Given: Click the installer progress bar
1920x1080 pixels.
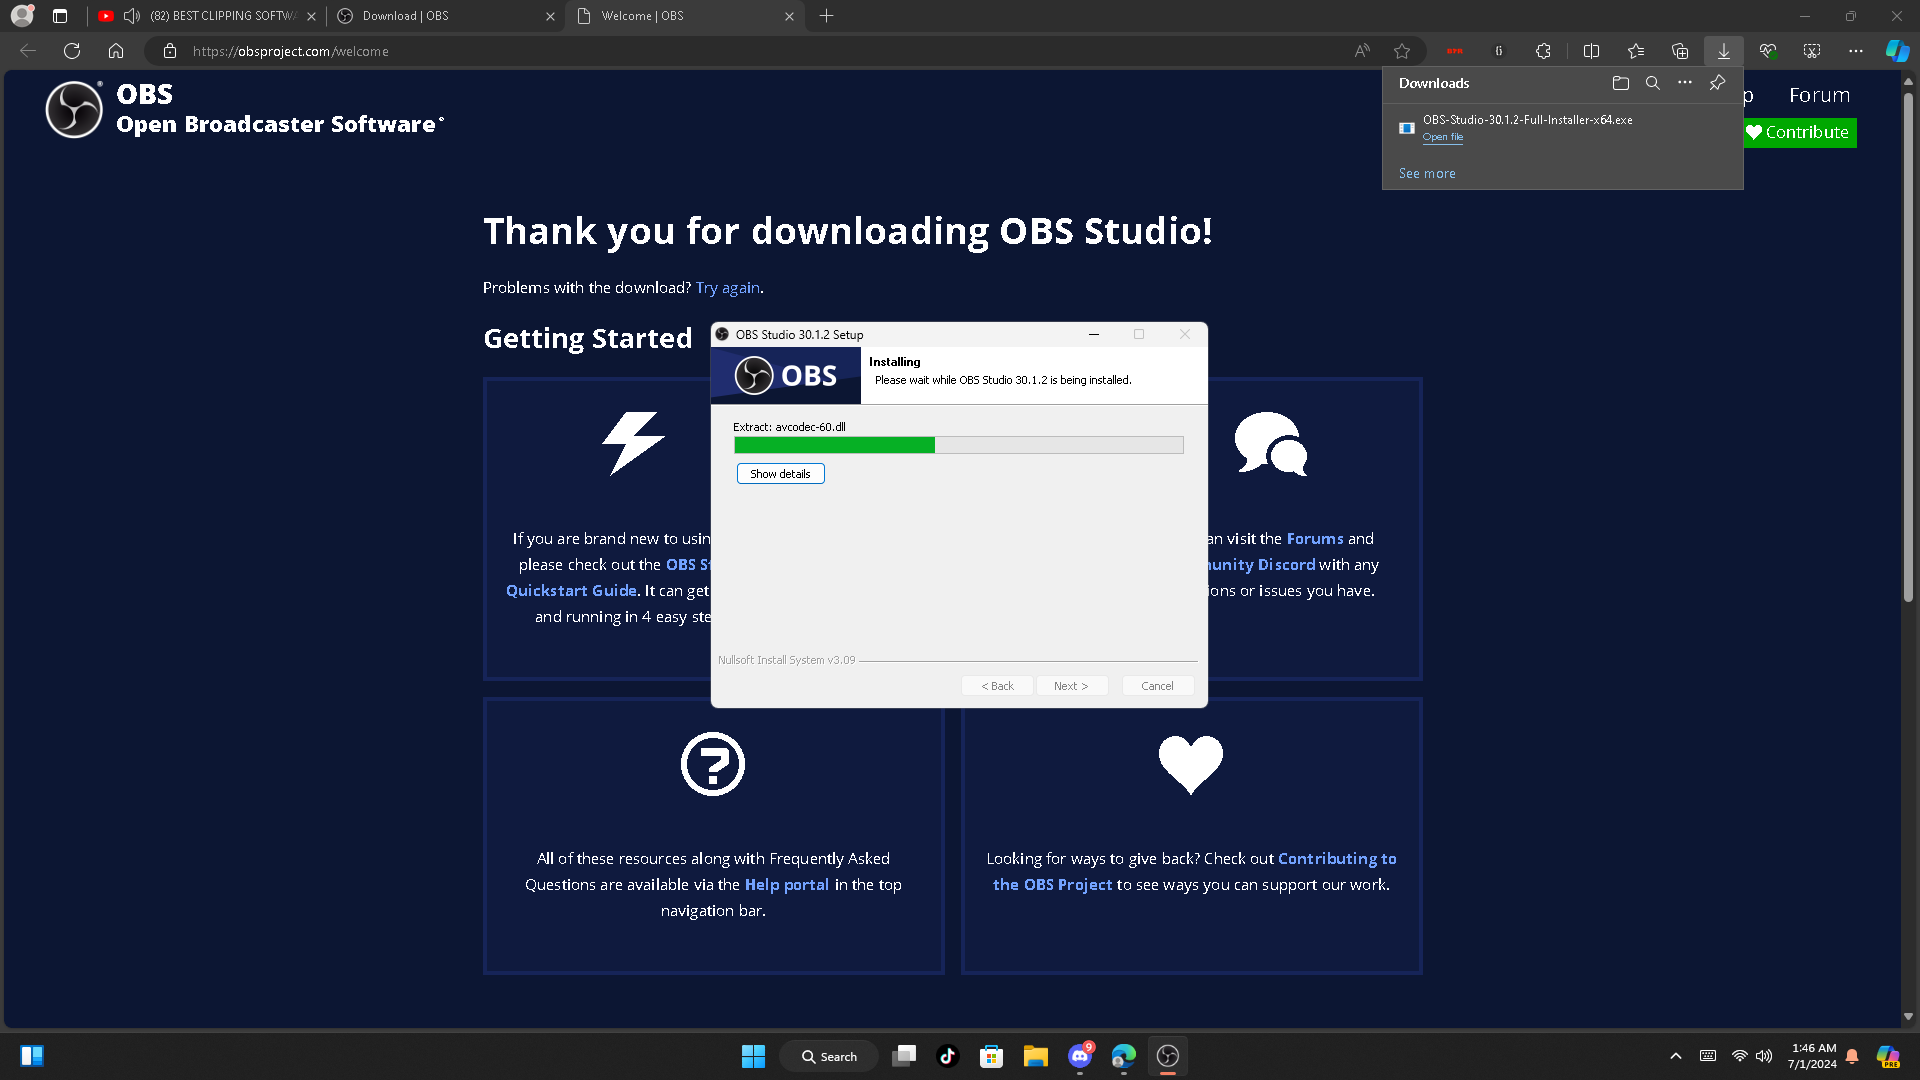Looking at the screenshot, I should click(x=958, y=445).
